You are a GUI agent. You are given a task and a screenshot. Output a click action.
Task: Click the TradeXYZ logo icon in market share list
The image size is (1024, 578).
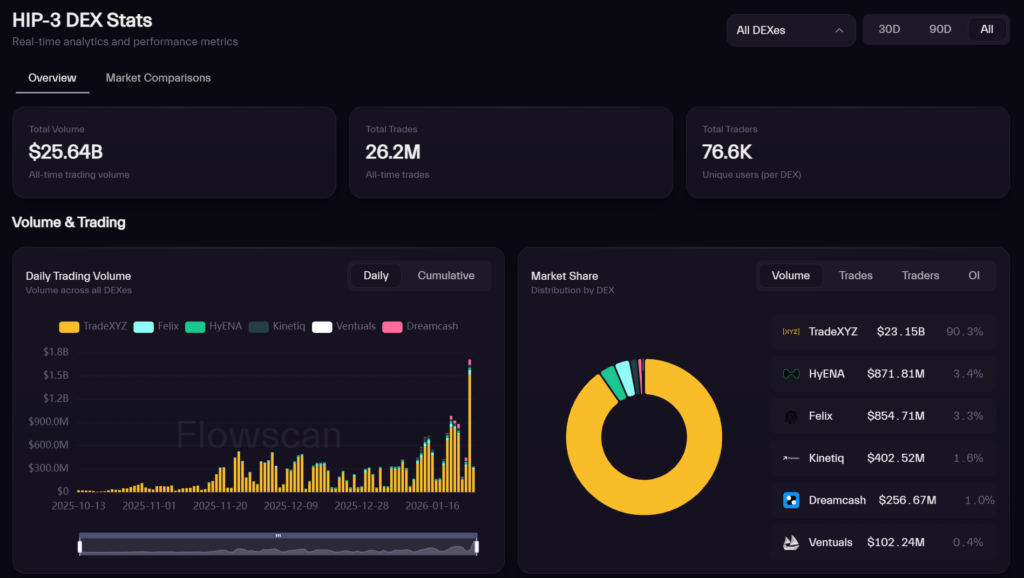point(791,331)
